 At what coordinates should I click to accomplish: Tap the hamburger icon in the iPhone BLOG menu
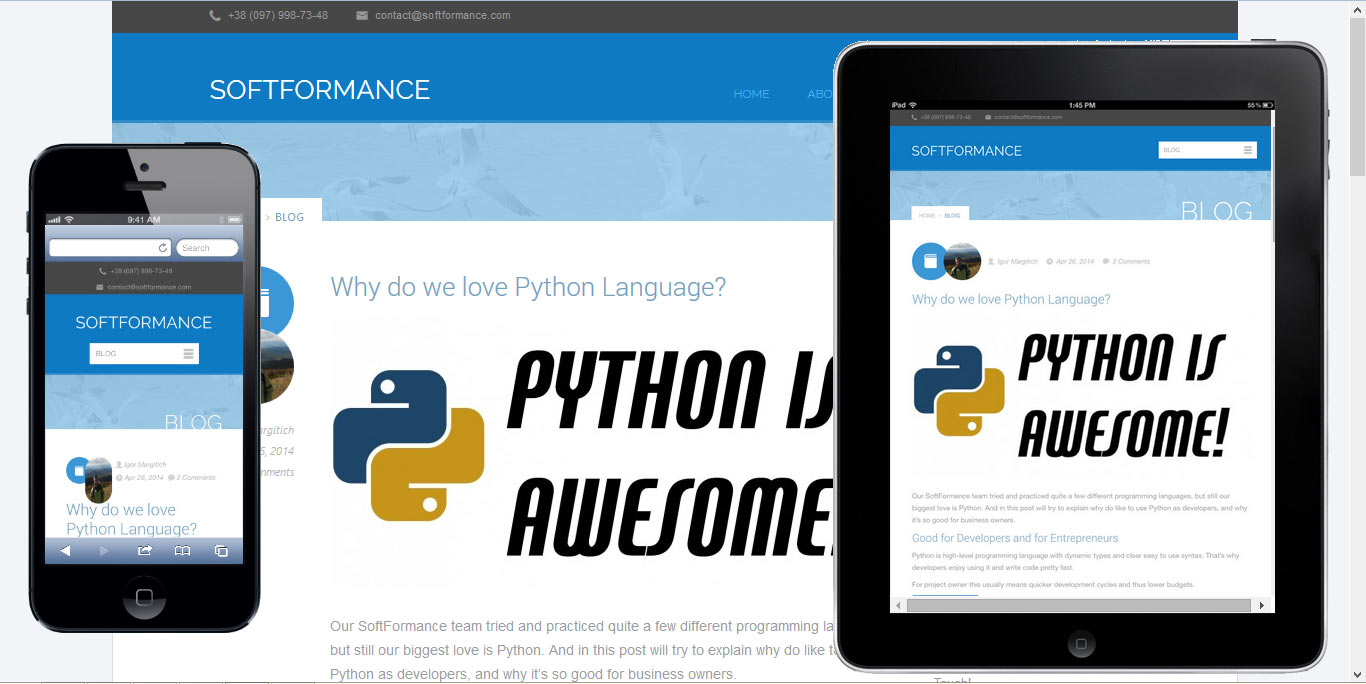[188, 353]
